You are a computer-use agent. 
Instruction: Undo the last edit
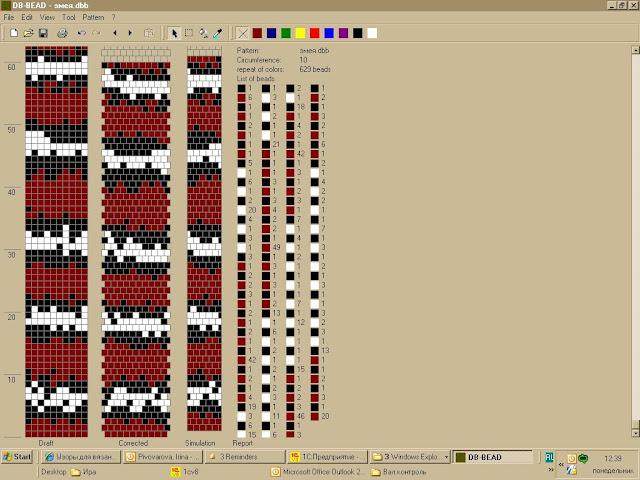(82, 33)
